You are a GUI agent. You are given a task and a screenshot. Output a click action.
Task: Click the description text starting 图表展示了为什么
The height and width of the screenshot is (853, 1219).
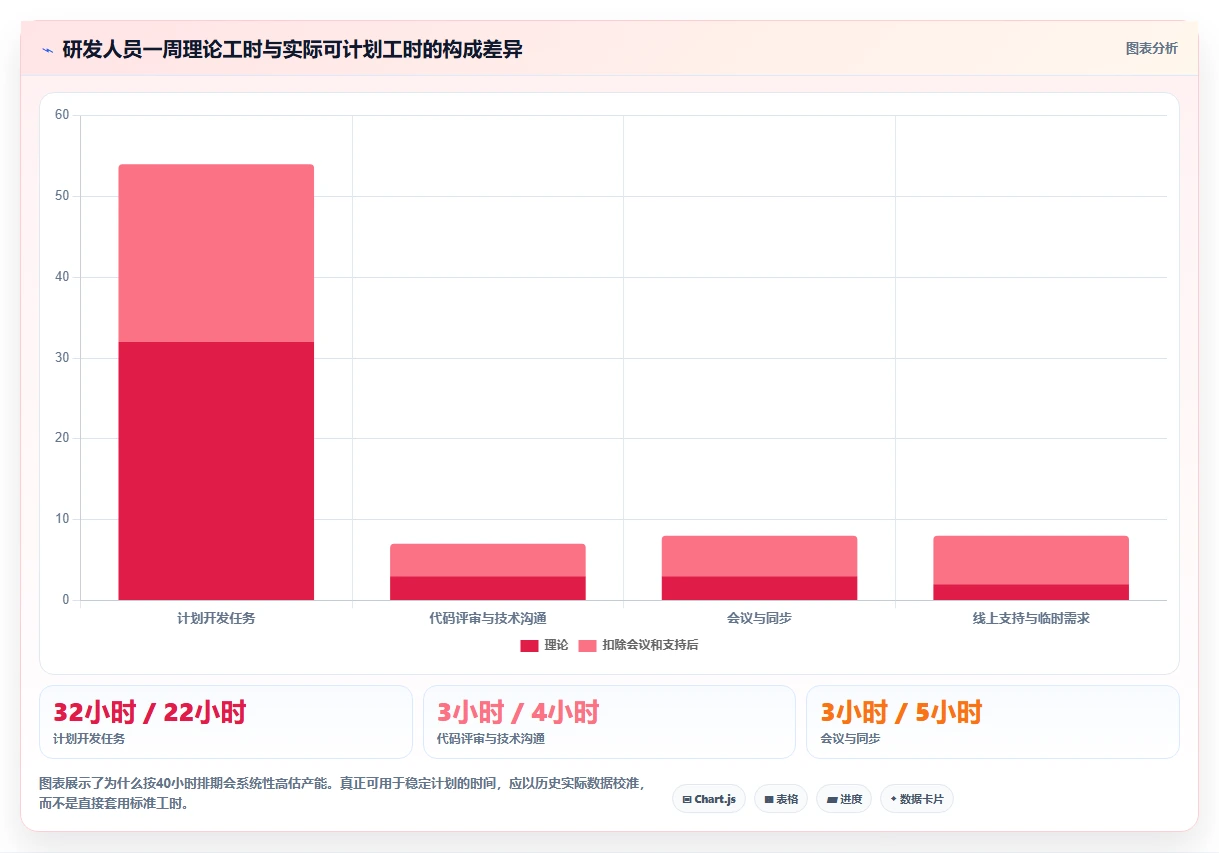(342, 793)
